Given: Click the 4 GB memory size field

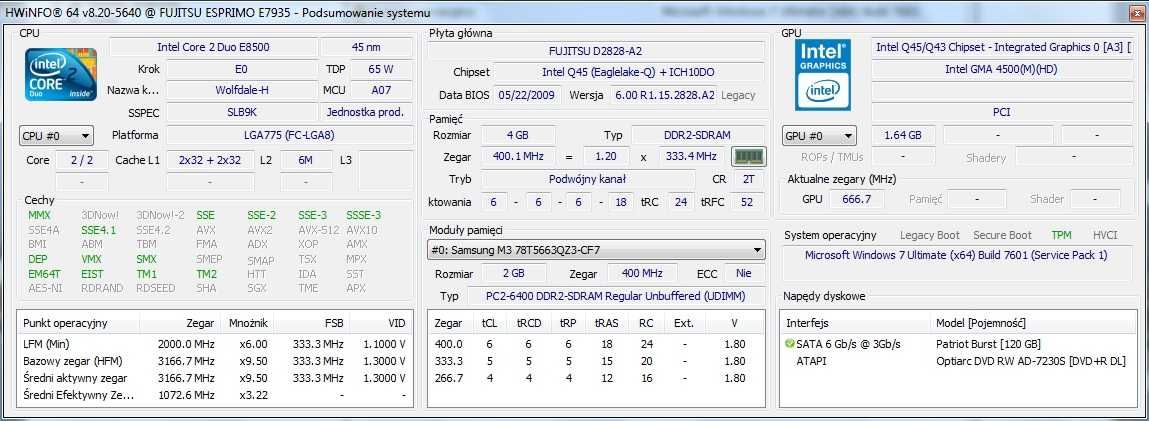Looking at the screenshot, I should click(518, 135).
